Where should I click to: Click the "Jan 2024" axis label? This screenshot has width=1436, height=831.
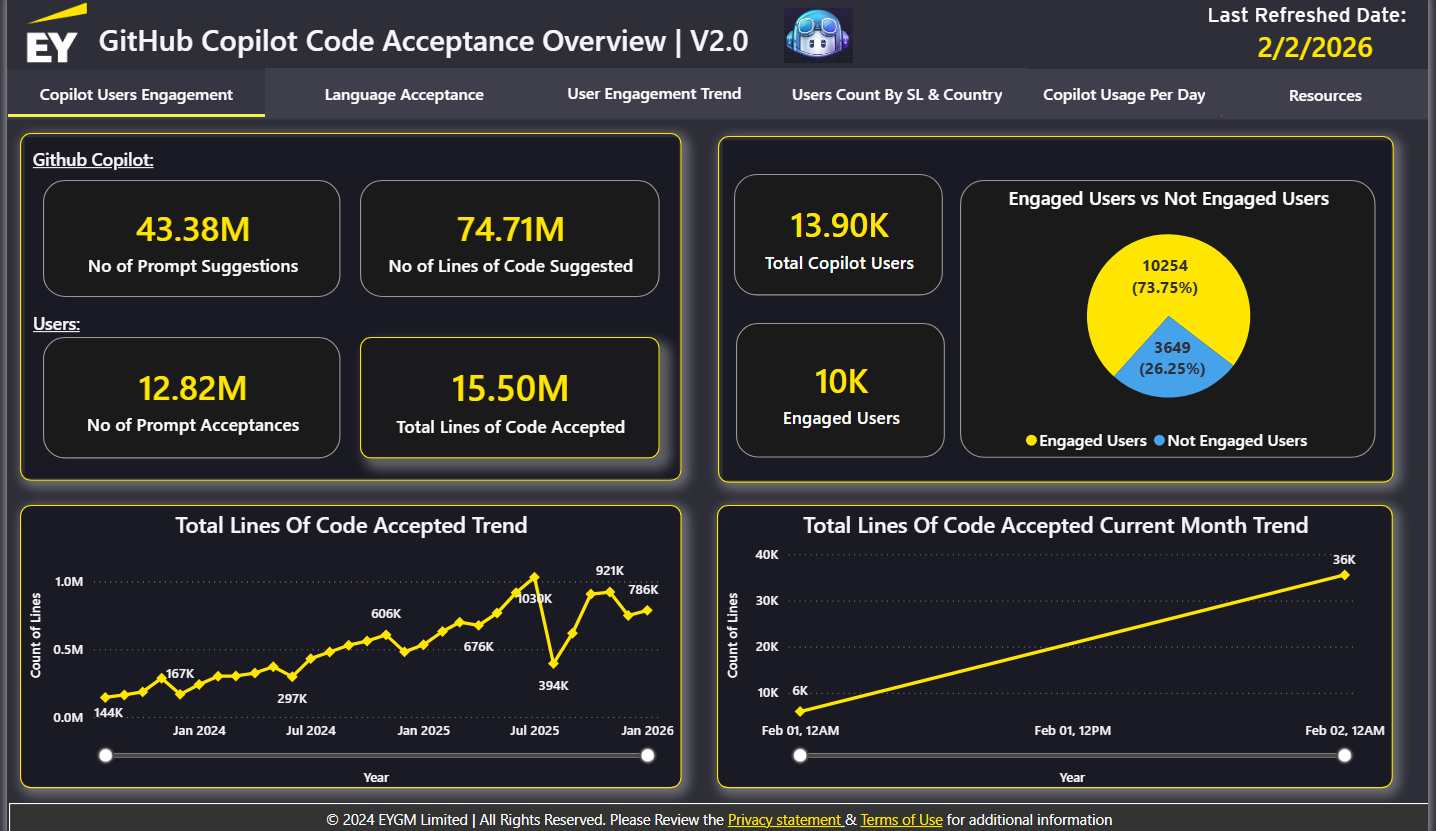[x=199, y=731]
